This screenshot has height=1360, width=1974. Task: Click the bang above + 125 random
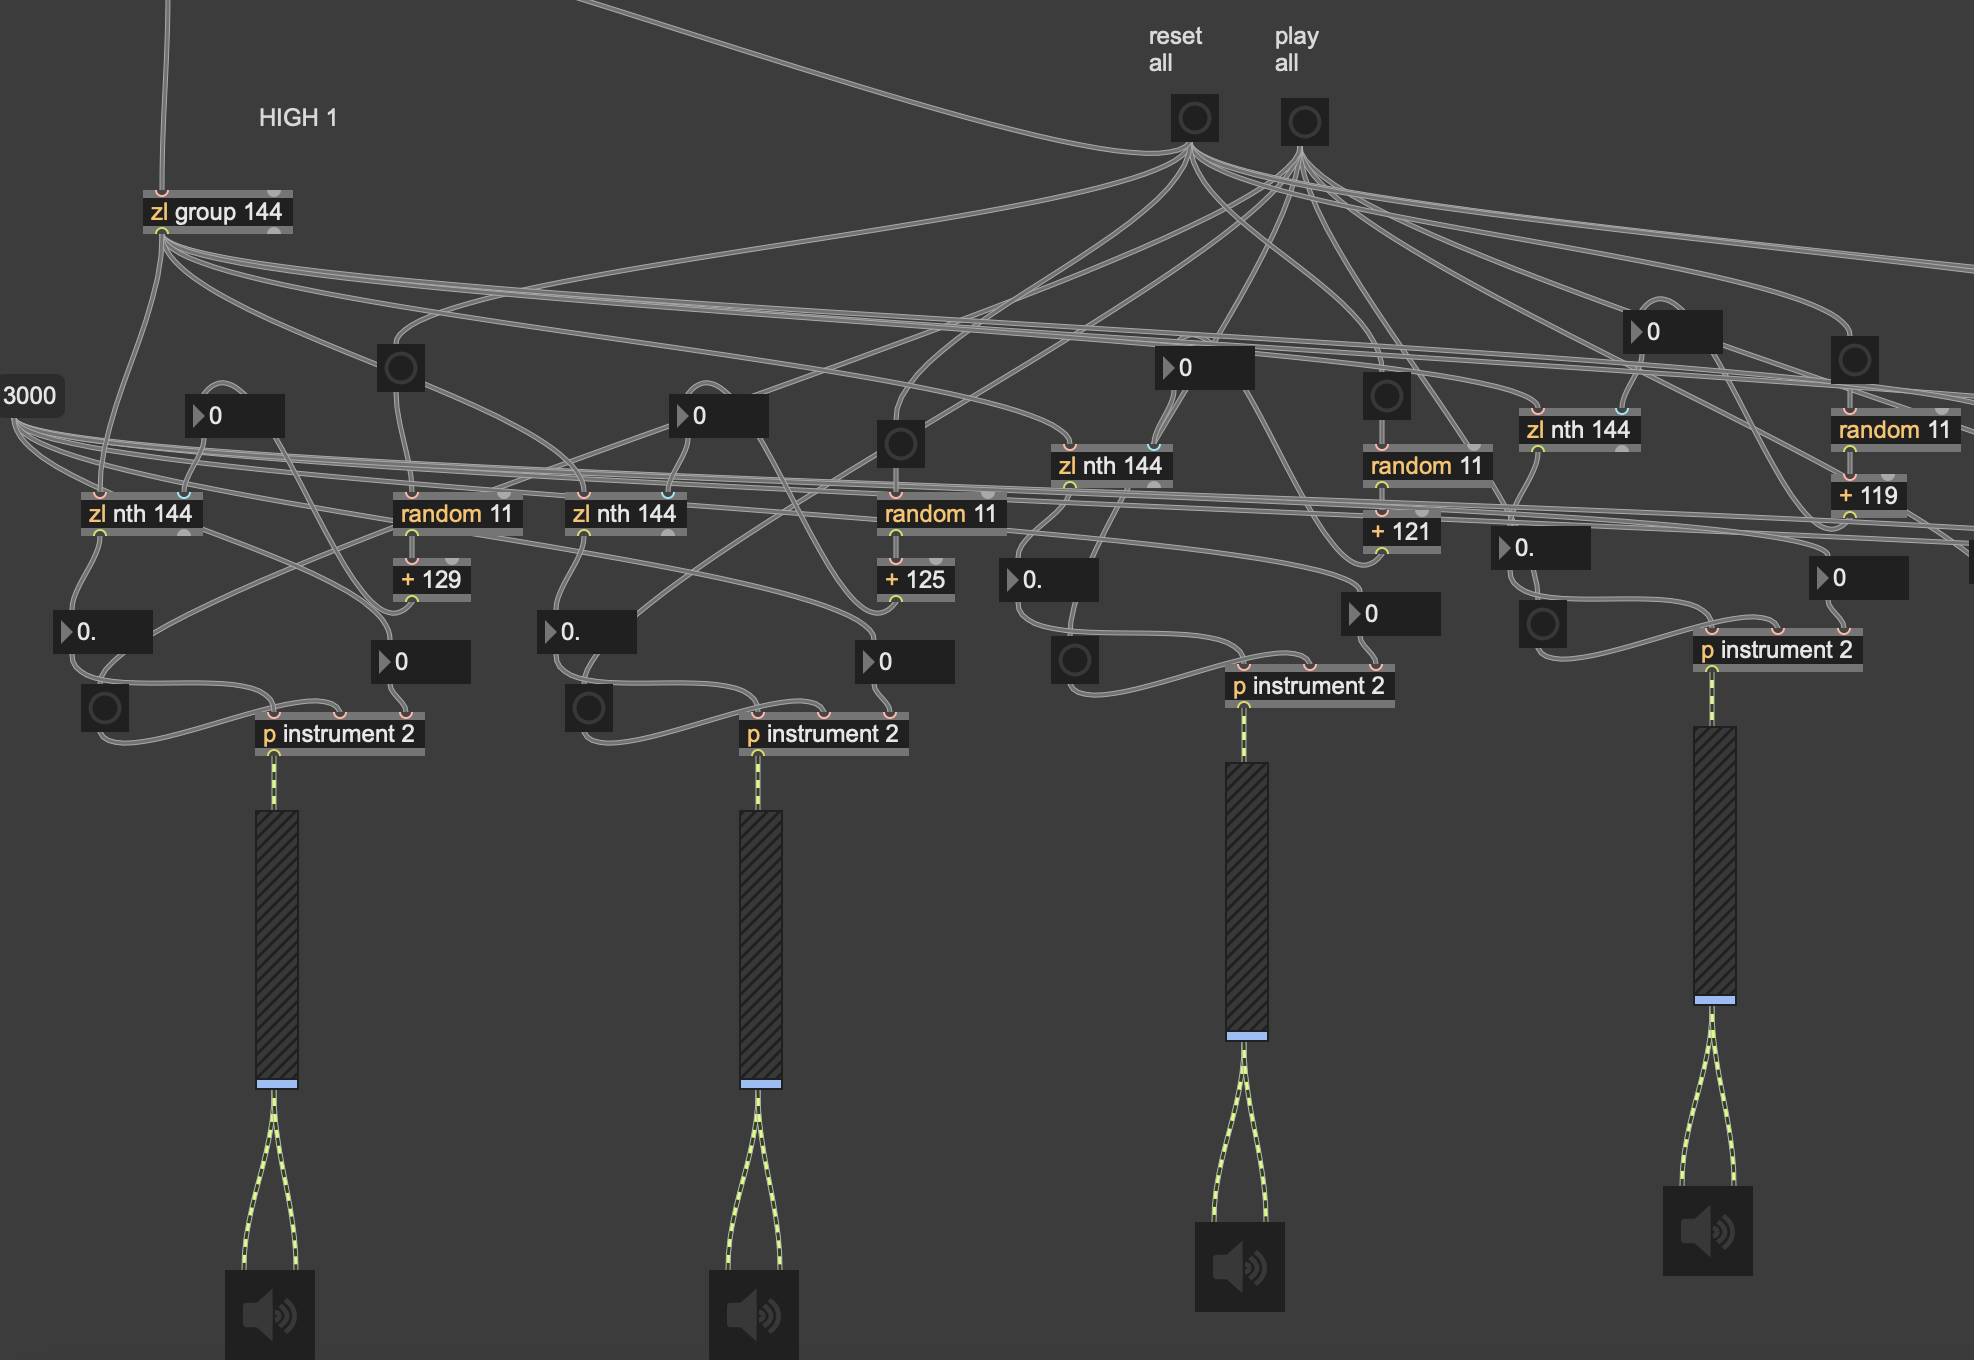900,444
